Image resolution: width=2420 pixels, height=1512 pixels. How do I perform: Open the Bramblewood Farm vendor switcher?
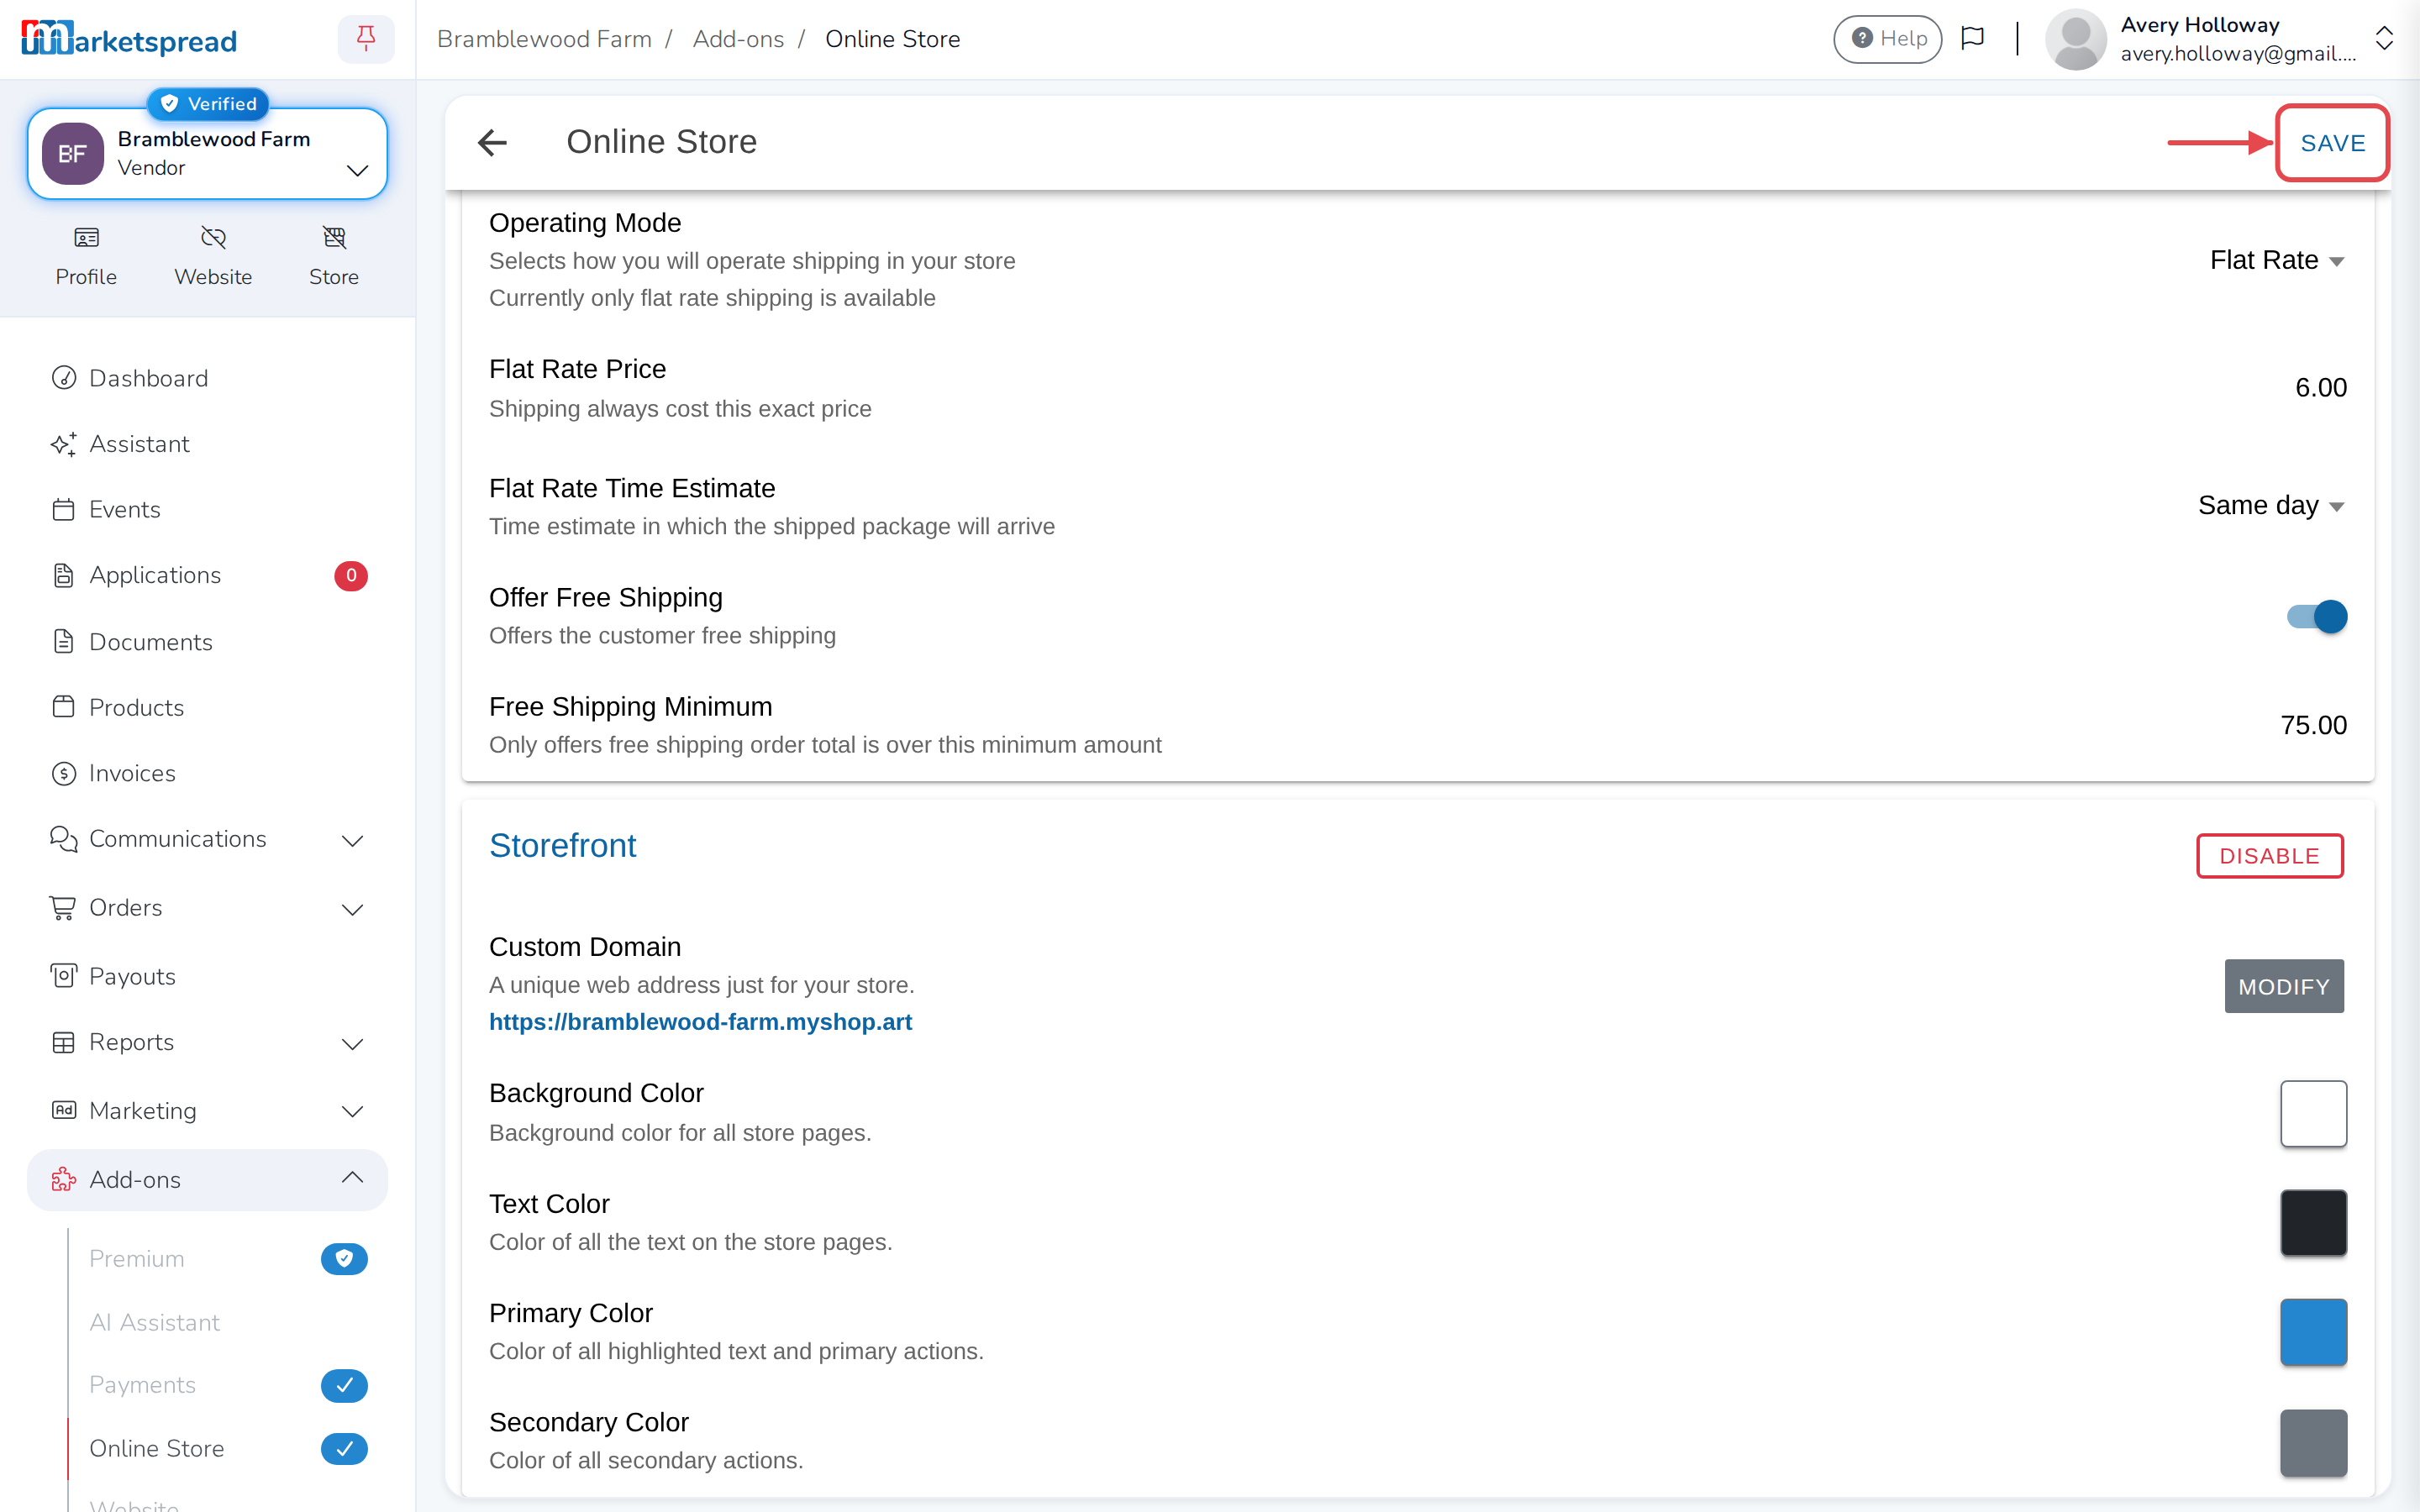(207, 154)
